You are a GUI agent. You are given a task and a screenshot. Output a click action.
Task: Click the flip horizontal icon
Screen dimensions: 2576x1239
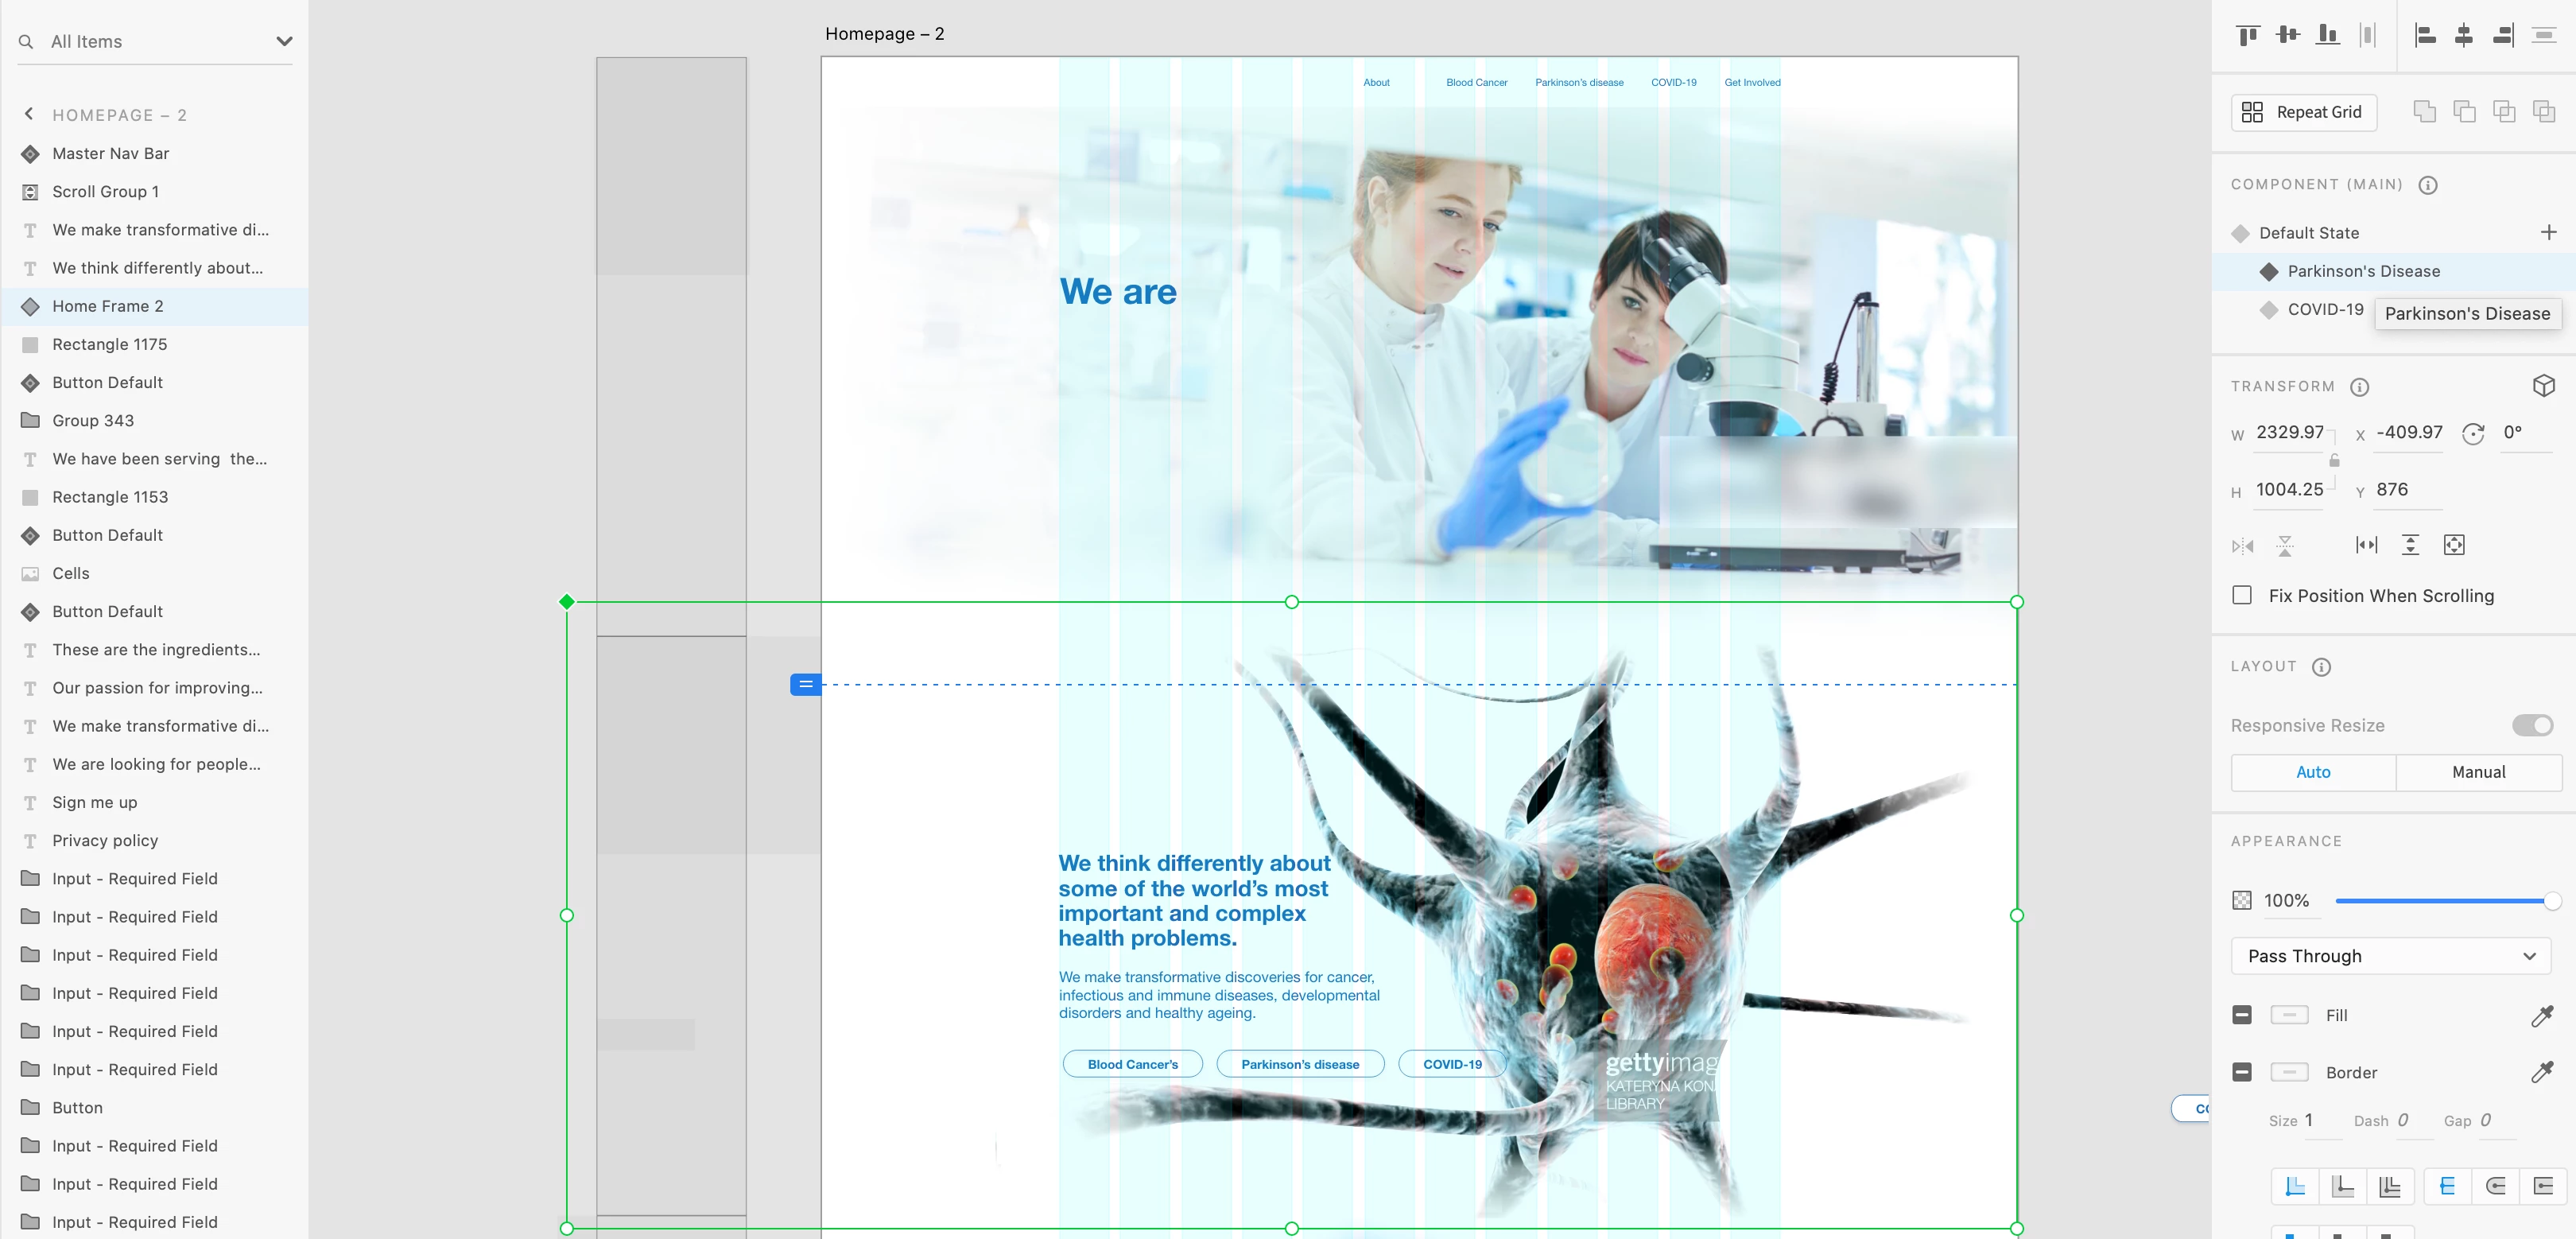coord(2243,546)
